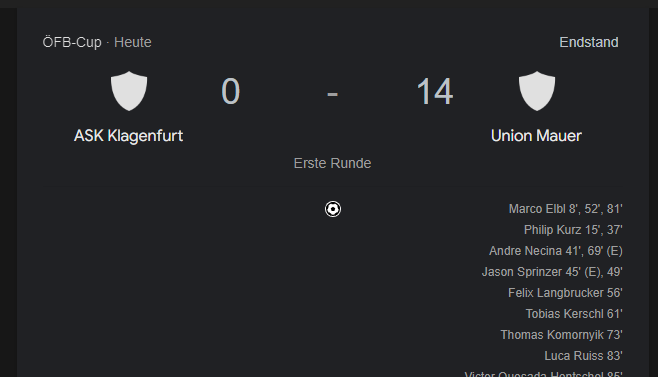This screenshot has height=377, width=658.
Task: Click the dash between the scores
Action: coord(332,94)
